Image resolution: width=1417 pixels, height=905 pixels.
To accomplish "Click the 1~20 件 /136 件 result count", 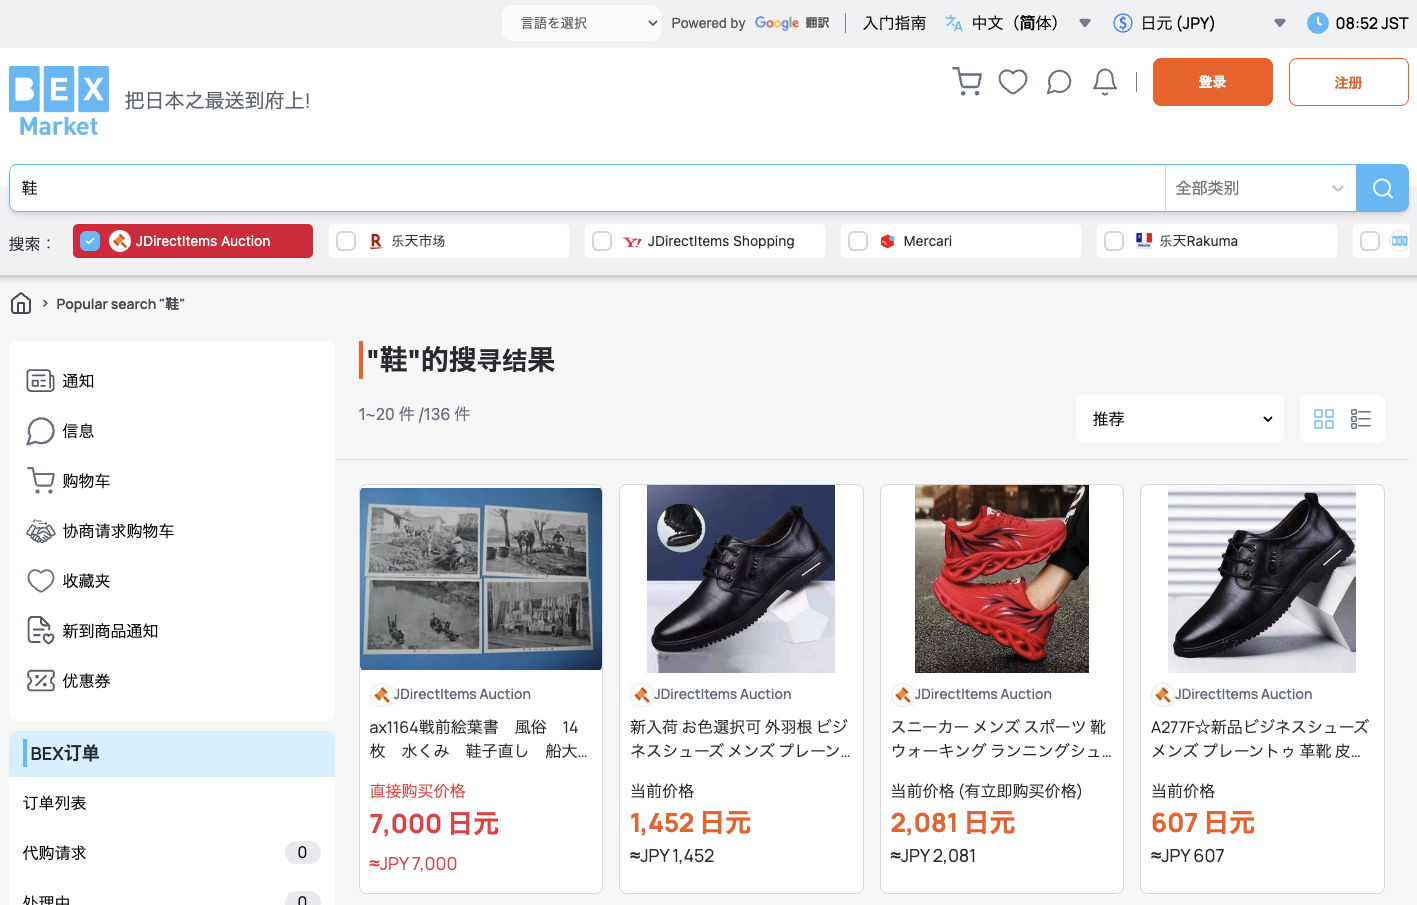I will [414, 414].
